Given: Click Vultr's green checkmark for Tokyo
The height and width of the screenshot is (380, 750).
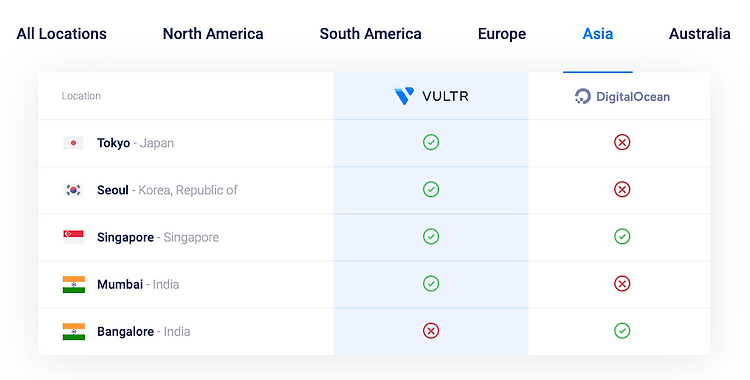Looking at the screenshot, I should 431,142.
